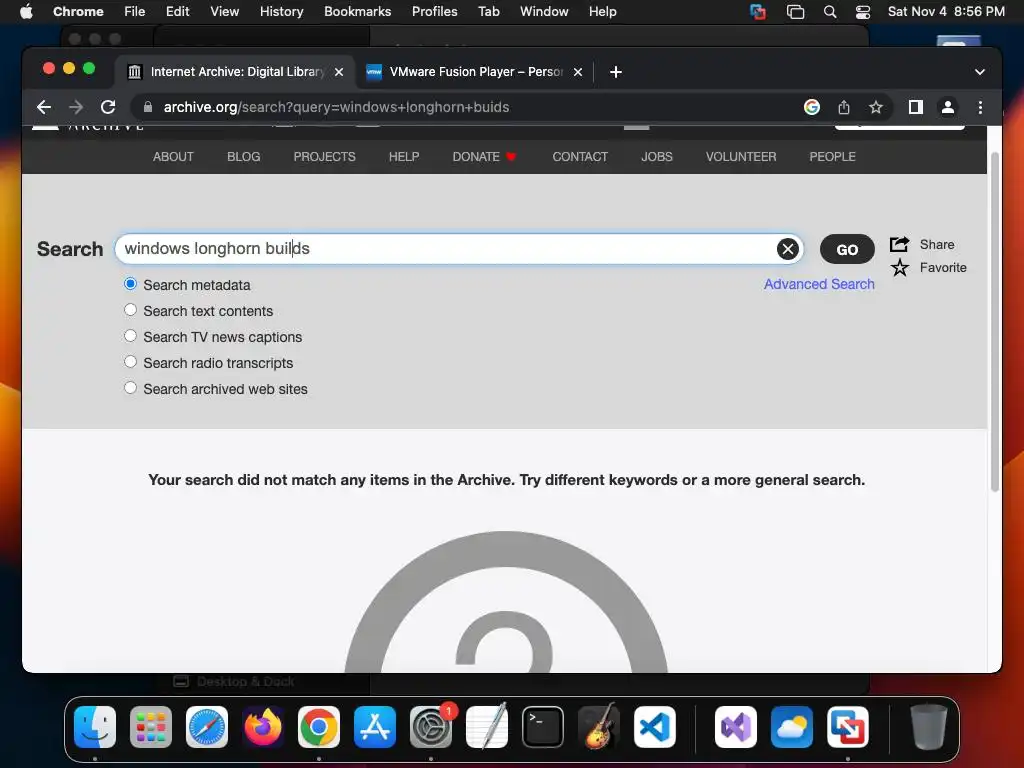Reload the archive.org page
Viewport: 1024px width, 768px height.
(x=108, y=107)
